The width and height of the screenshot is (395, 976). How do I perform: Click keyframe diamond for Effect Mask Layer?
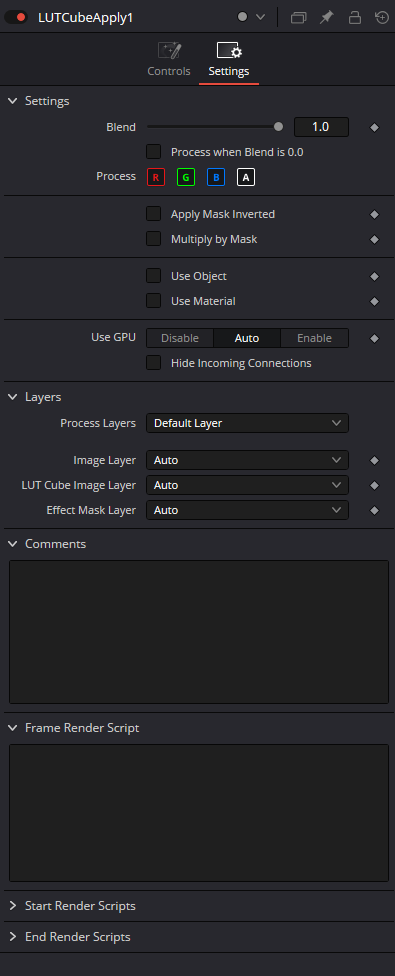[374, 510]
